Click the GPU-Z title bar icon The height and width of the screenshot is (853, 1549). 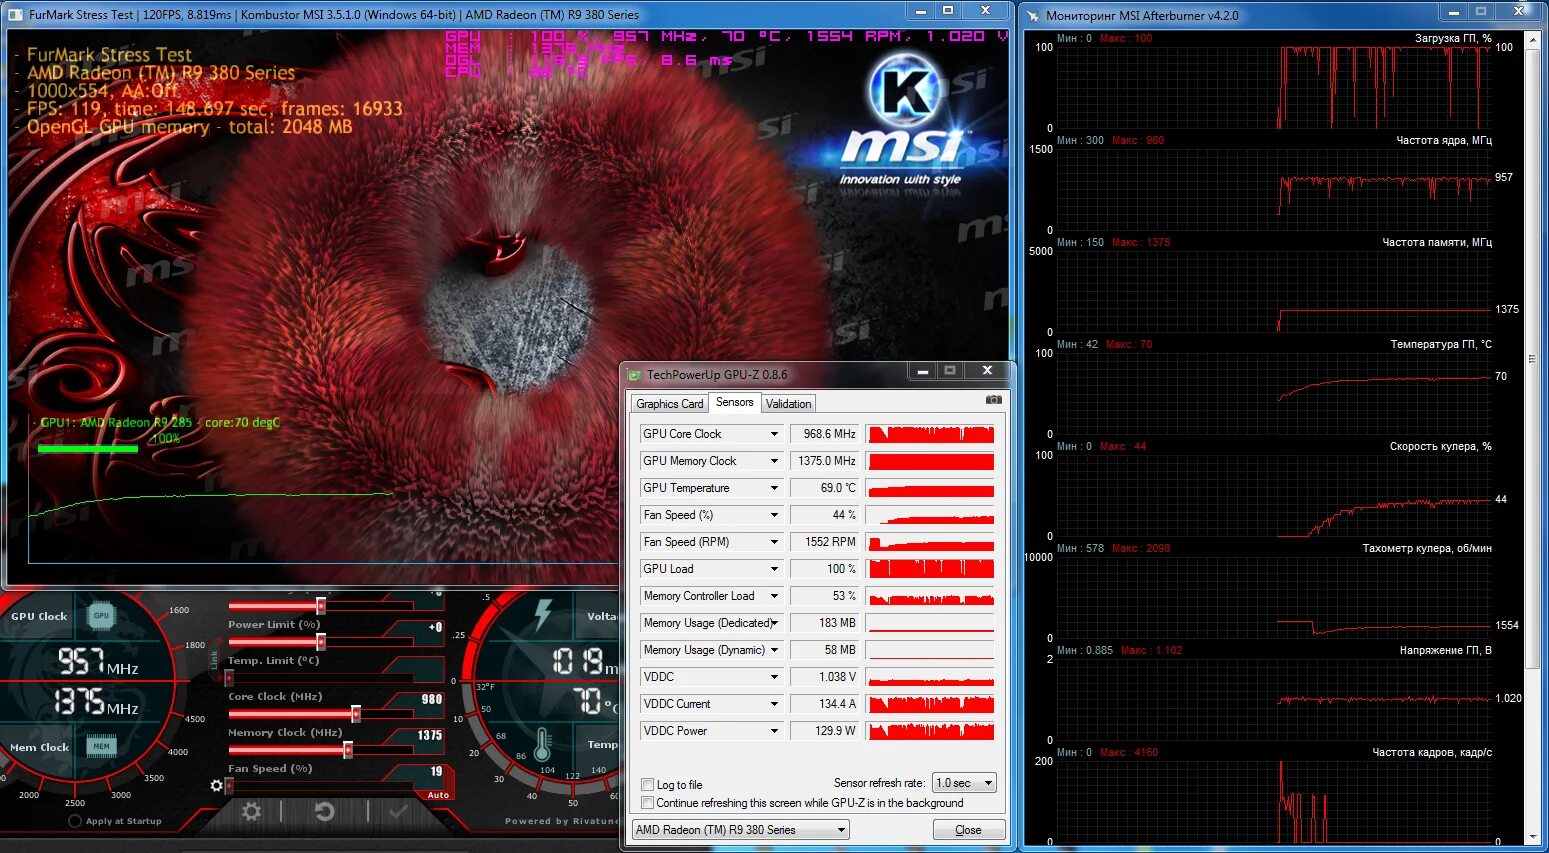(634, 374)
